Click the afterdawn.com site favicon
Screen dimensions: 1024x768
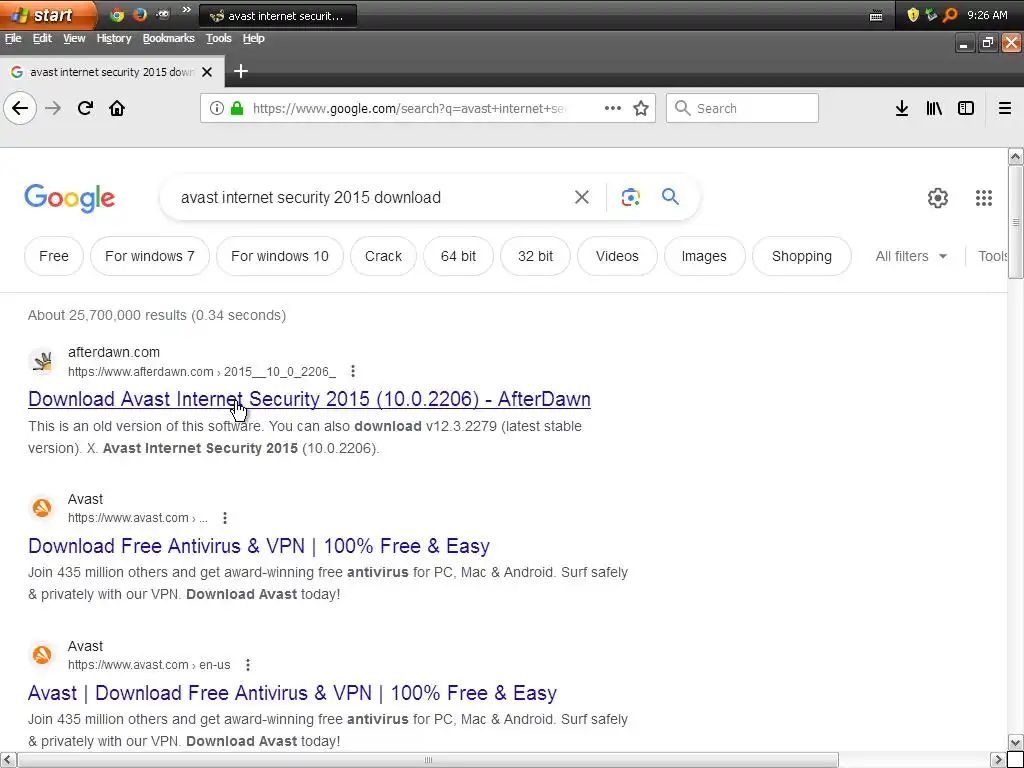[x=42, y=361]
